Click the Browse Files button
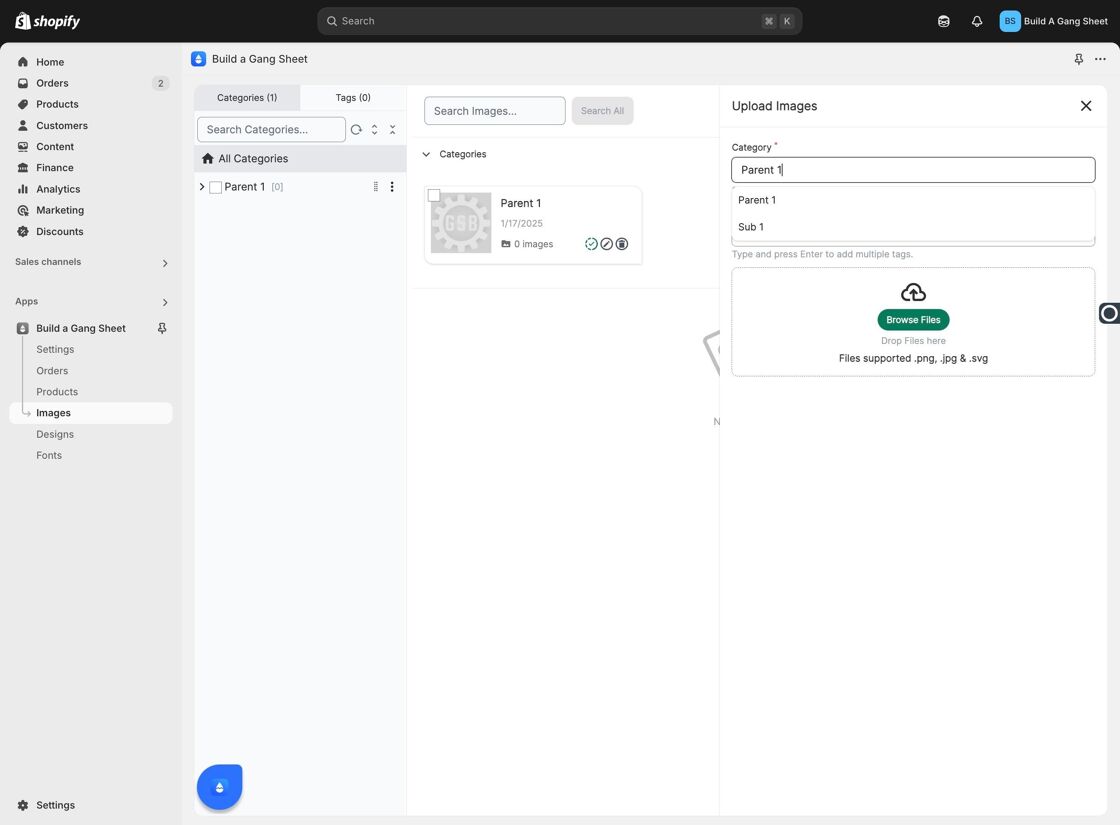 913,320
